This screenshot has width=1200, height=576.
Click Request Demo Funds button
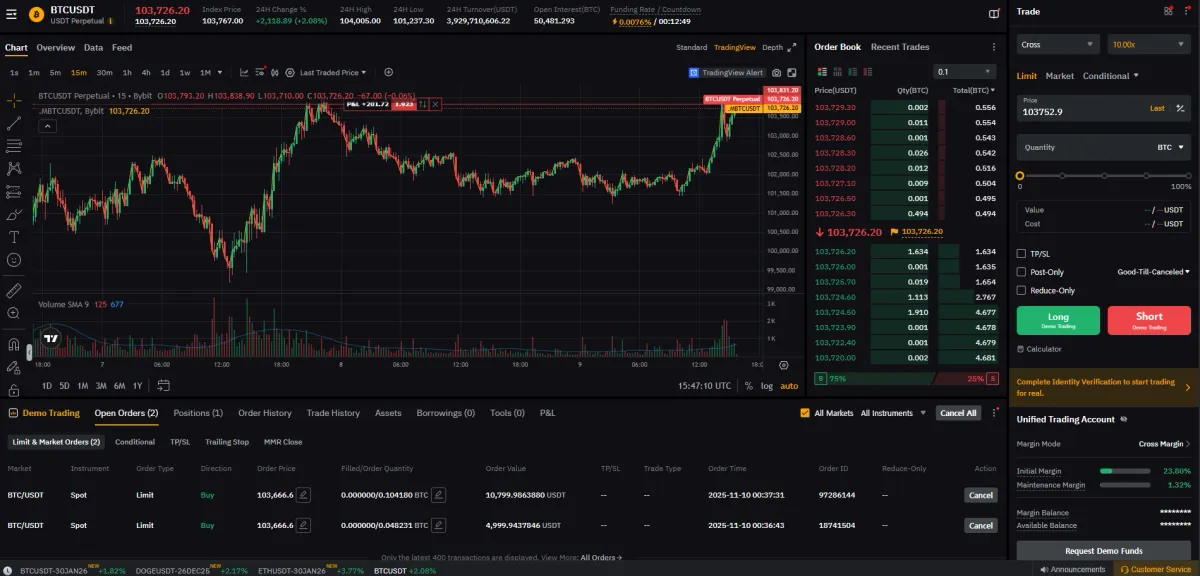coord(1104,551)
